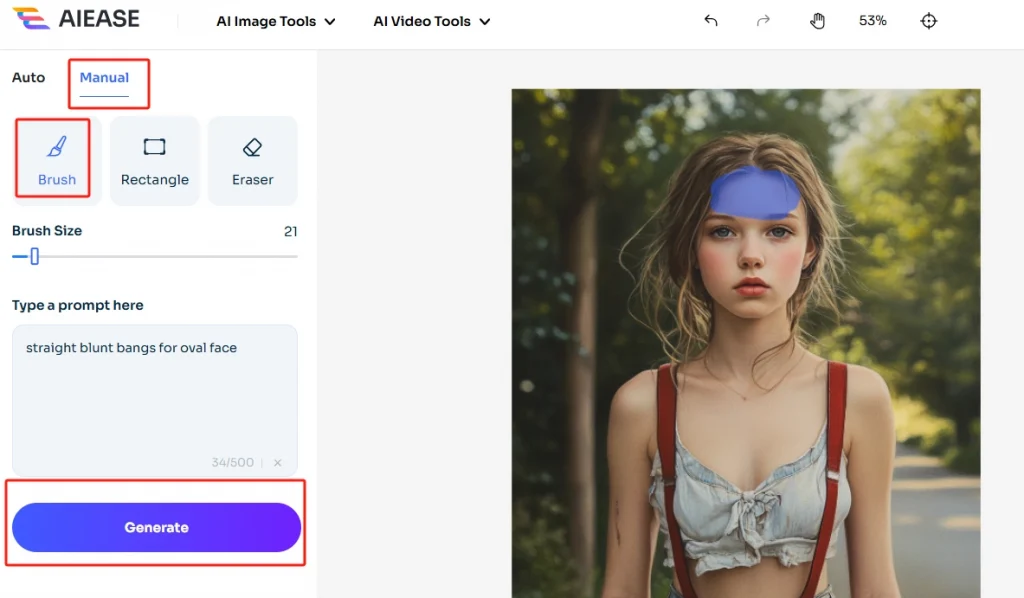This screenshot has height=598, width=1024.
Task: Click the far right end of Brush Size track
Action: click(295, 257)
